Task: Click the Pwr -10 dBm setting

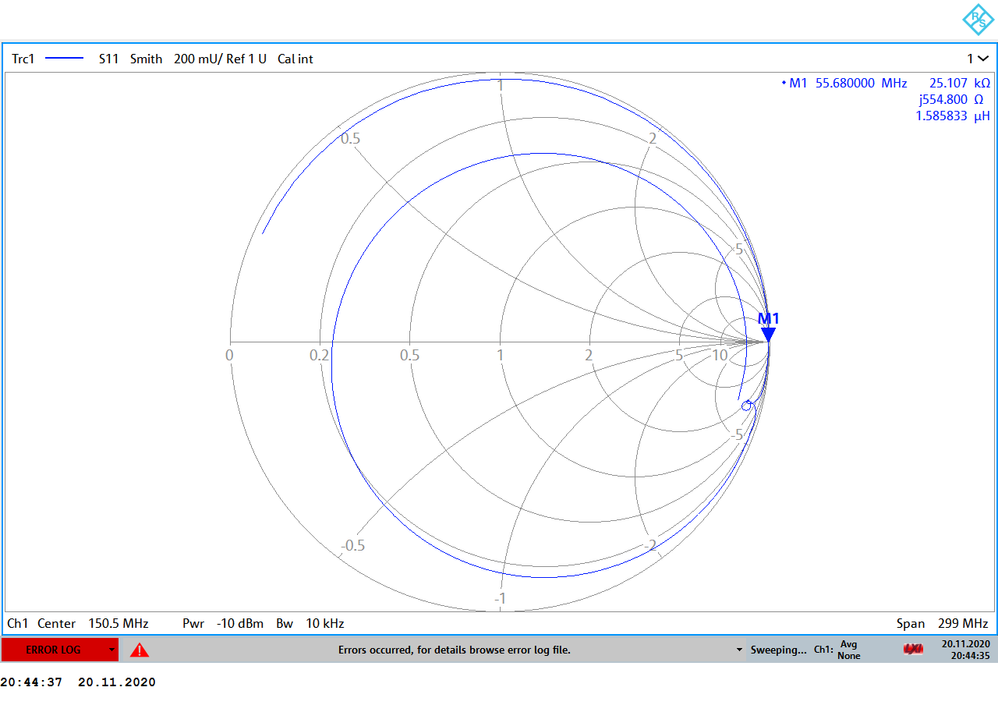Action: point(223,623)
